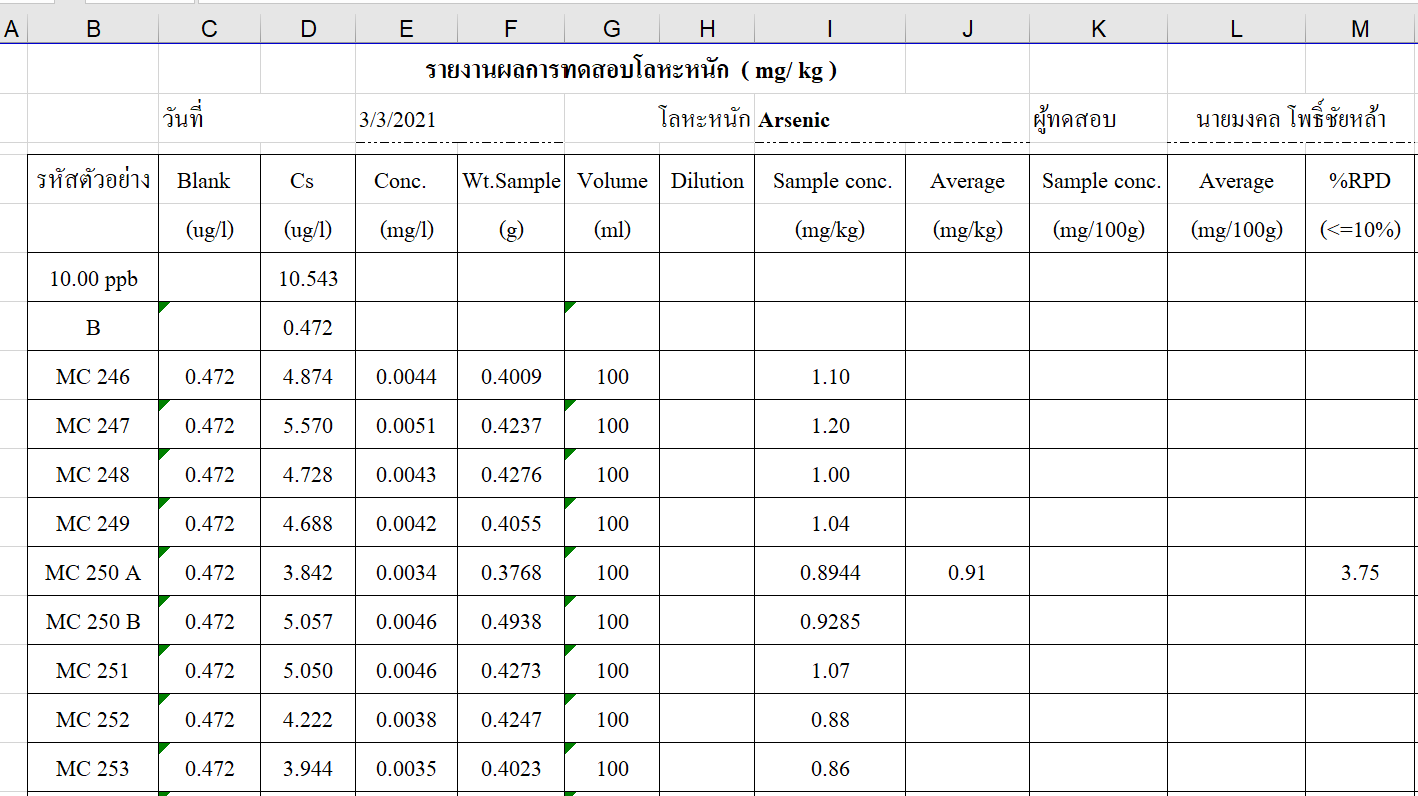
Task: Click weight value 0.4938
Action: click(511, 621)
